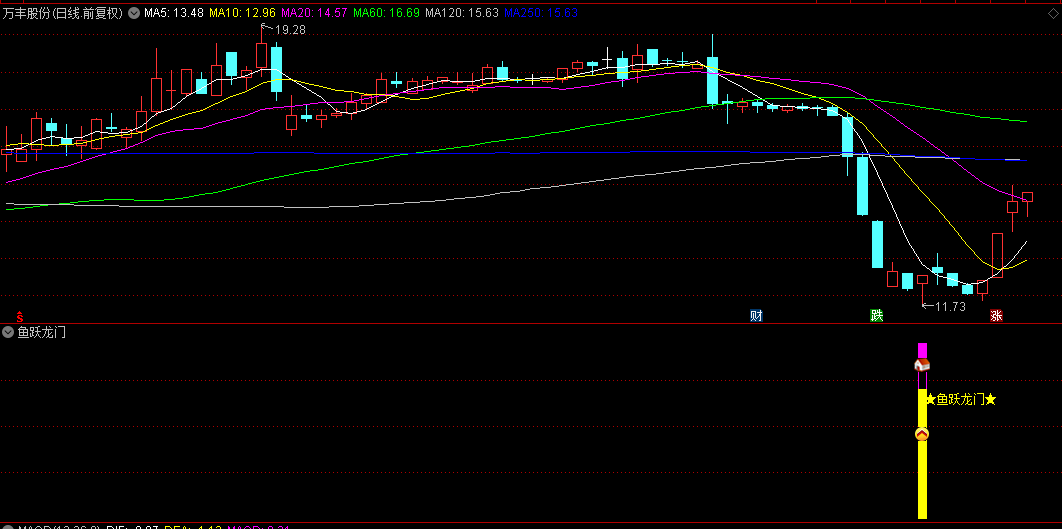Click the diamond icon in the top-right corner
Viewport: 1062px width, 529px height.
click(1052, 12)
